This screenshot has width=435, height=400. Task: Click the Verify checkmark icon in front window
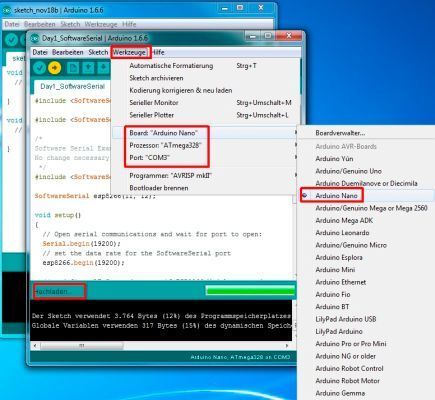coord(39,68)
